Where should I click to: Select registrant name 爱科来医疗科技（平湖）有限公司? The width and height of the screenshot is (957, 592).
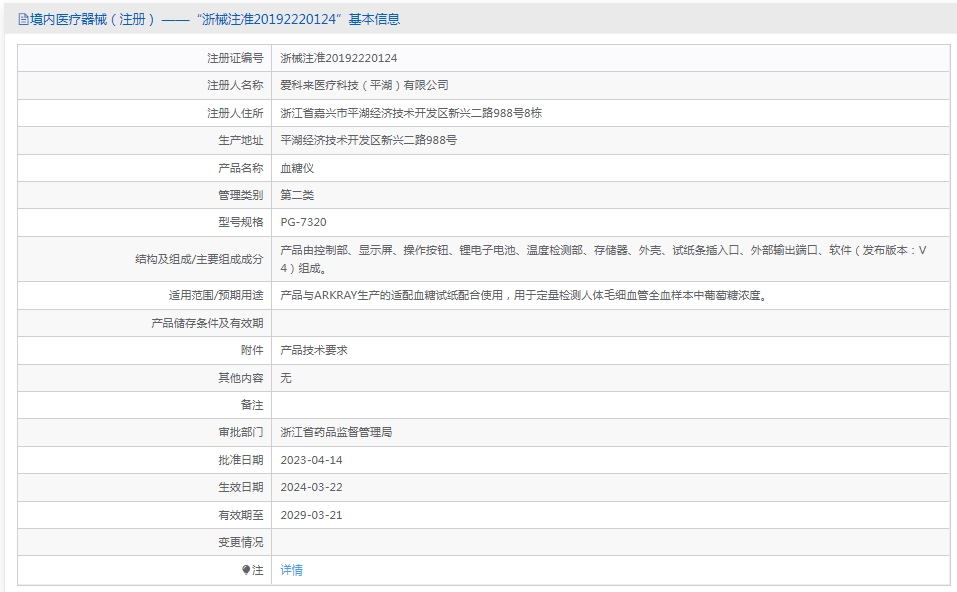[364, 85]
